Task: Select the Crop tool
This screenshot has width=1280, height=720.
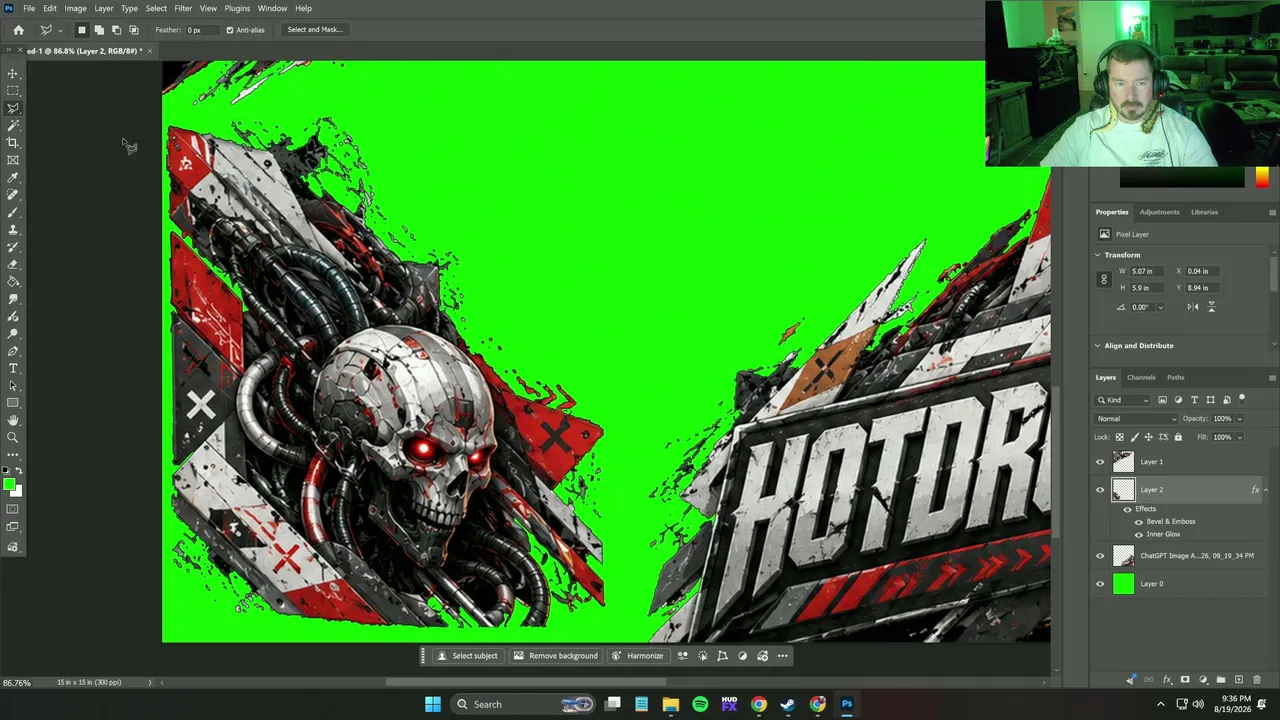Action: click(x=13, y=143)
